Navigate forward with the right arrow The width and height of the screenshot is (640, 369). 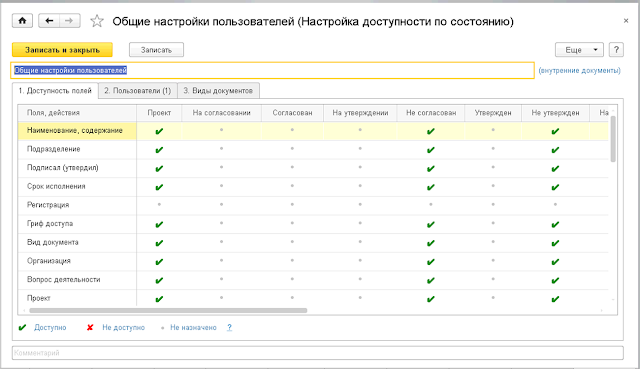[70, 20]
